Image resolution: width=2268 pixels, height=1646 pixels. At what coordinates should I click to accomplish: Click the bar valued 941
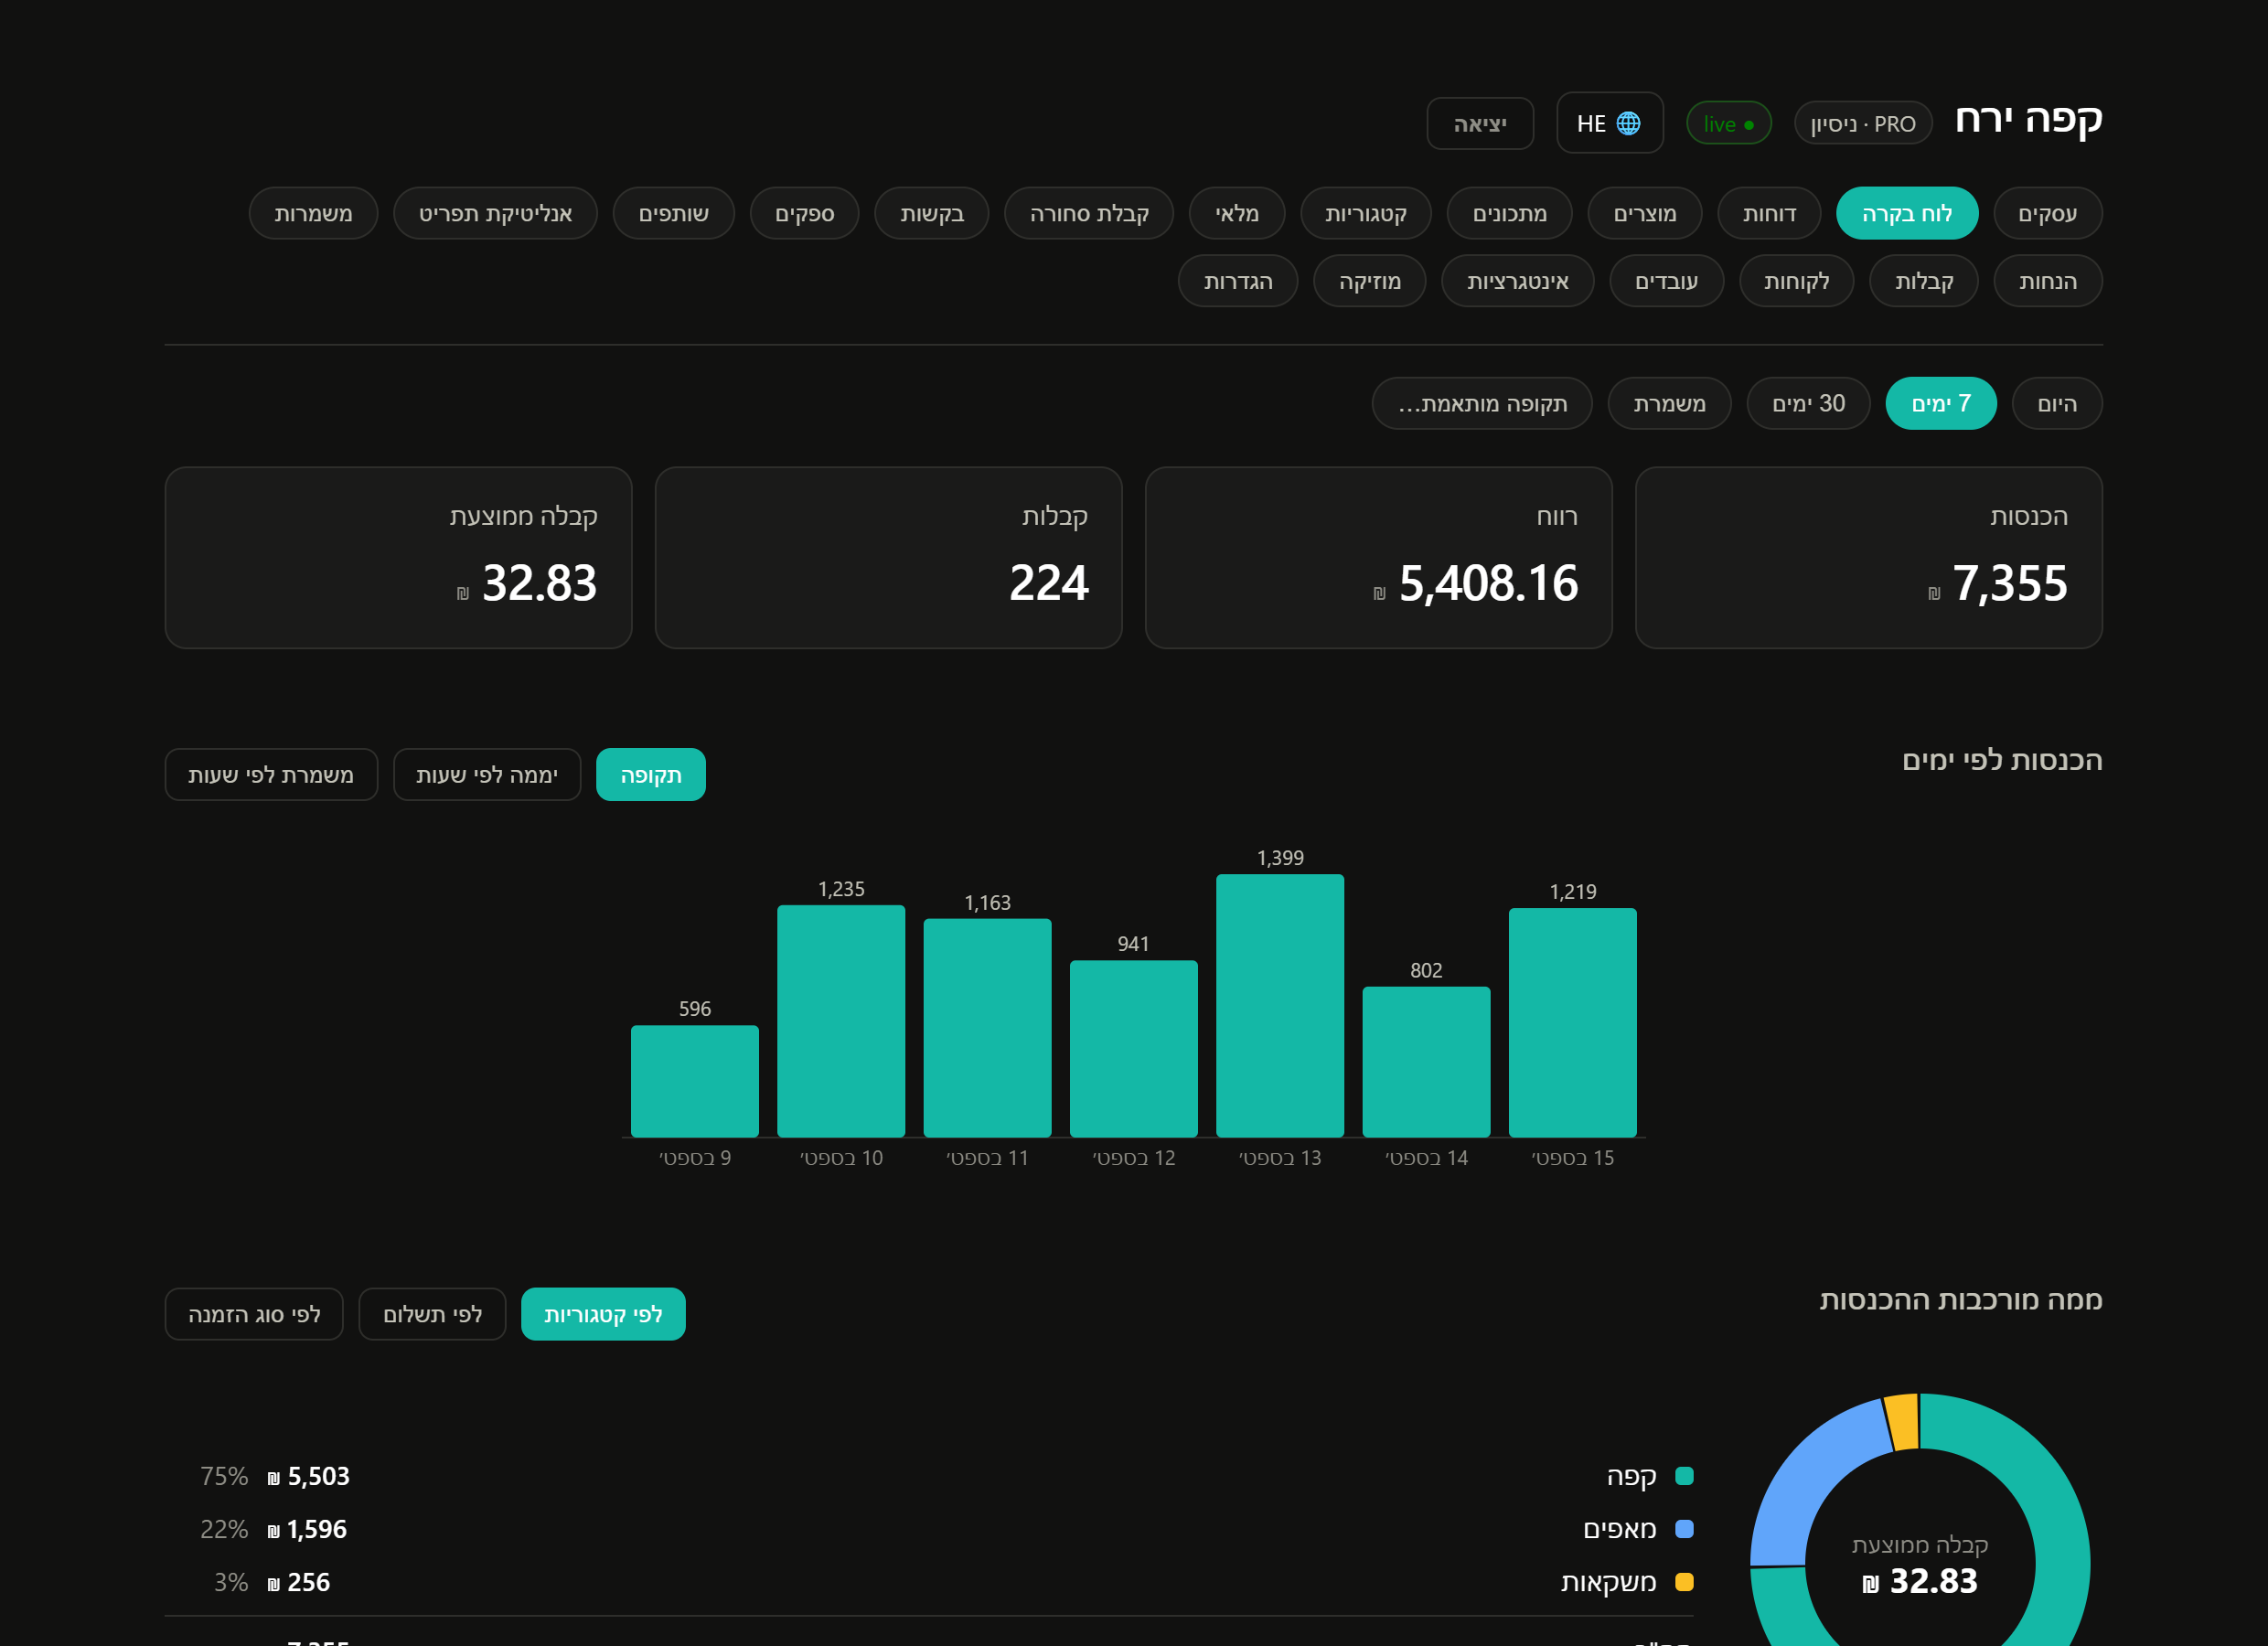point(1134,1049)
